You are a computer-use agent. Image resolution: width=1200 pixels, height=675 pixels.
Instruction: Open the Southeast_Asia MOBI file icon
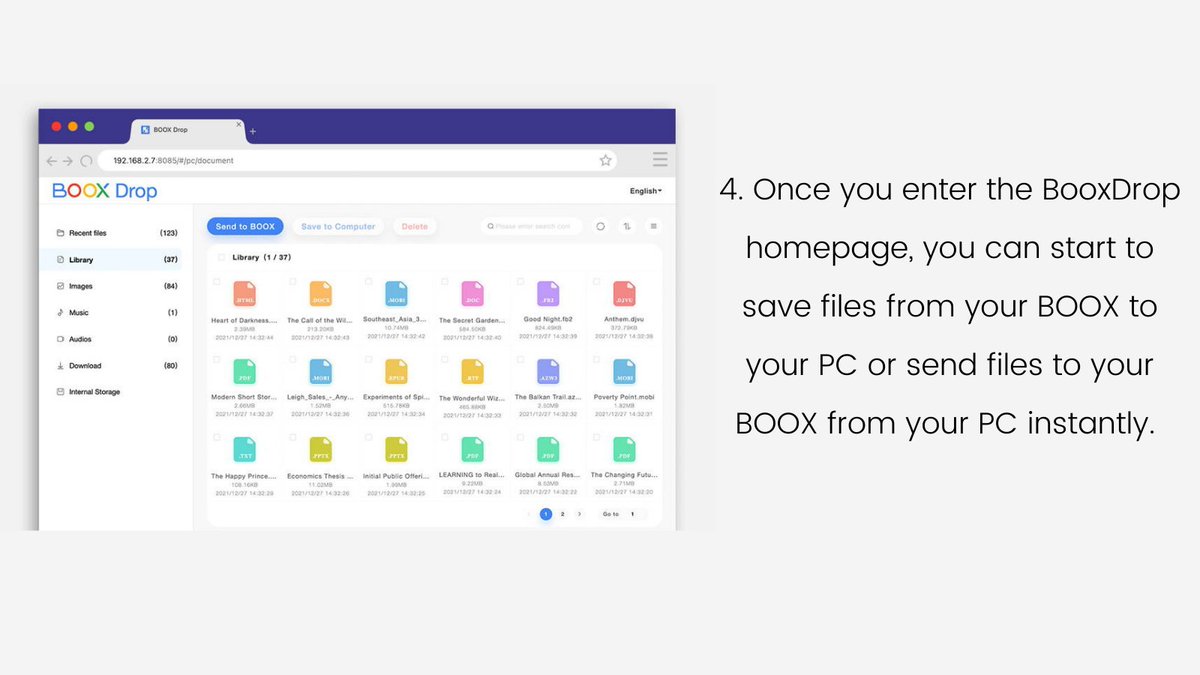click(397, 294)
